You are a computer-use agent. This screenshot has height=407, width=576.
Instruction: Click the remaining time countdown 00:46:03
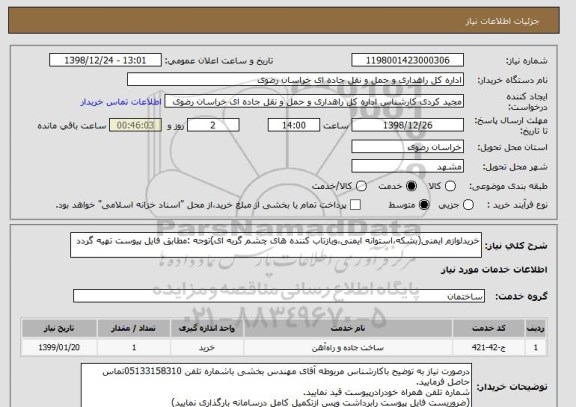click(x=136, y=125)
